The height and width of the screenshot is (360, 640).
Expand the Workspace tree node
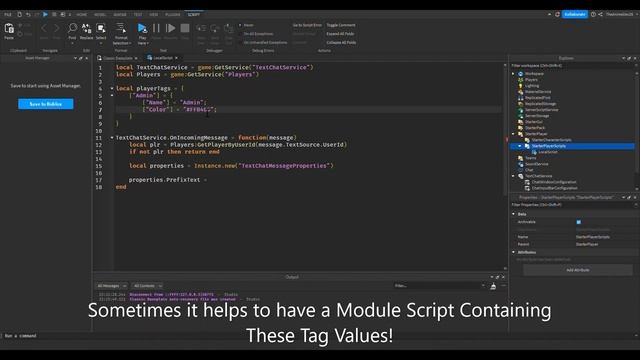point(513,74)
